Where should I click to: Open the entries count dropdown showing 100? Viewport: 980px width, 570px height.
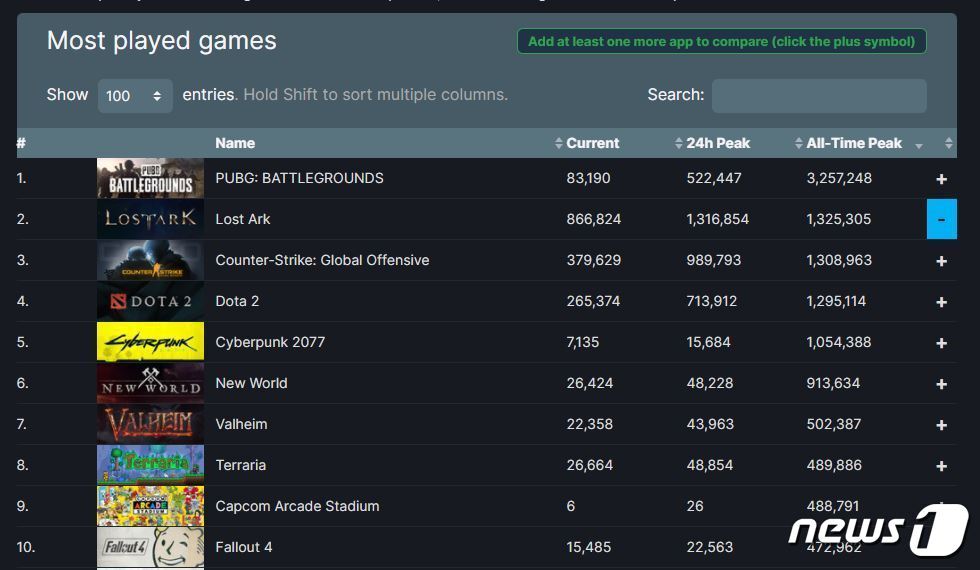135,96
